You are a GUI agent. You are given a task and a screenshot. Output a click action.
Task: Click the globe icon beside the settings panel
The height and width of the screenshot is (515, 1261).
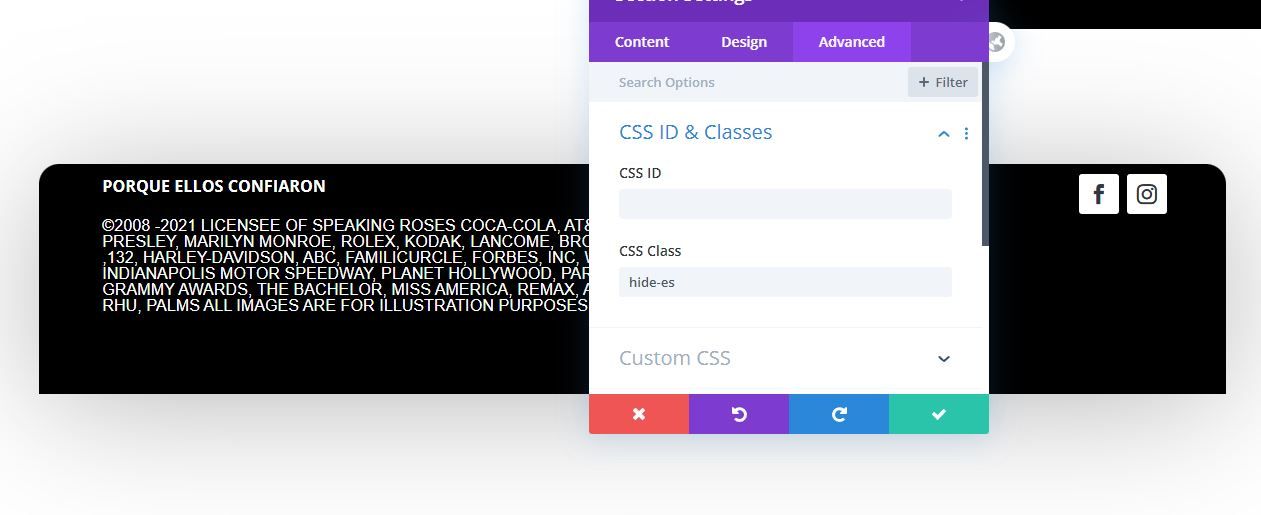click(996, 42)
